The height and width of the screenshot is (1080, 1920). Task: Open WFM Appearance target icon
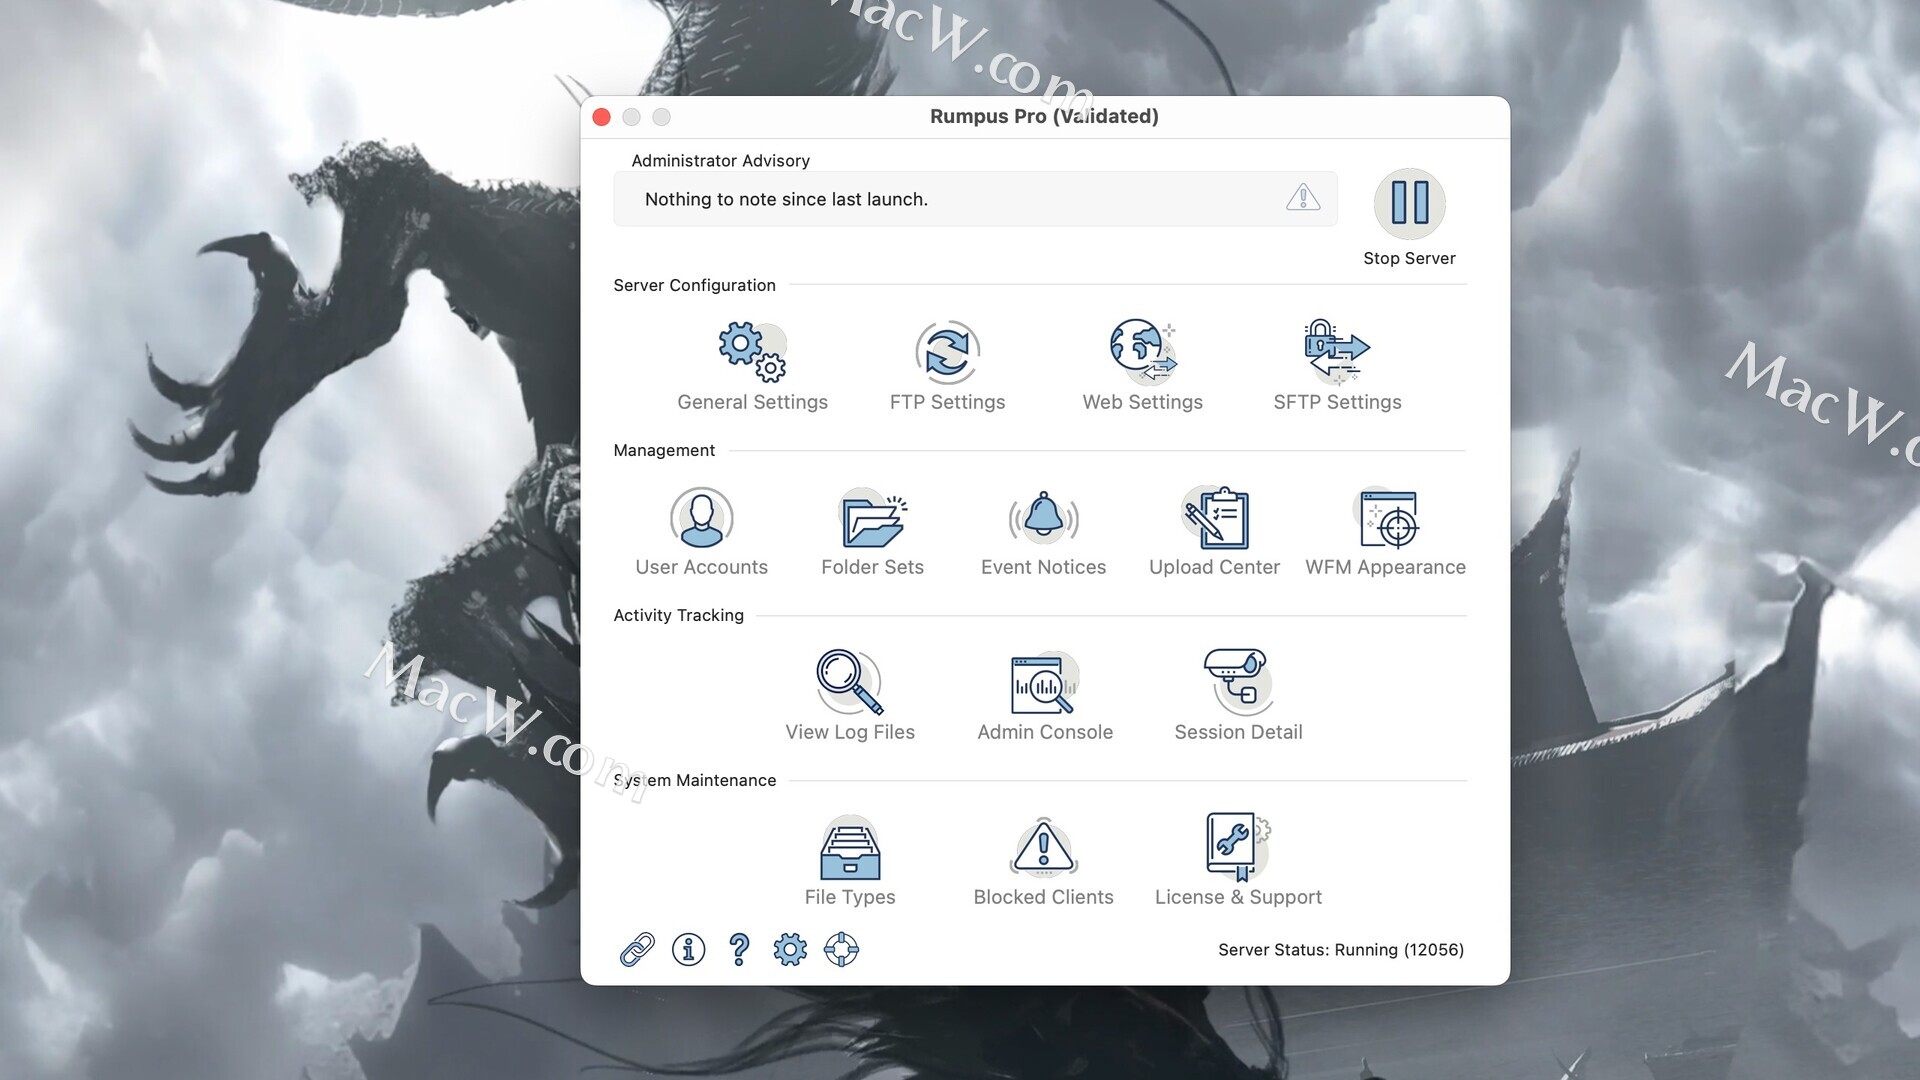coord(1386,518)
